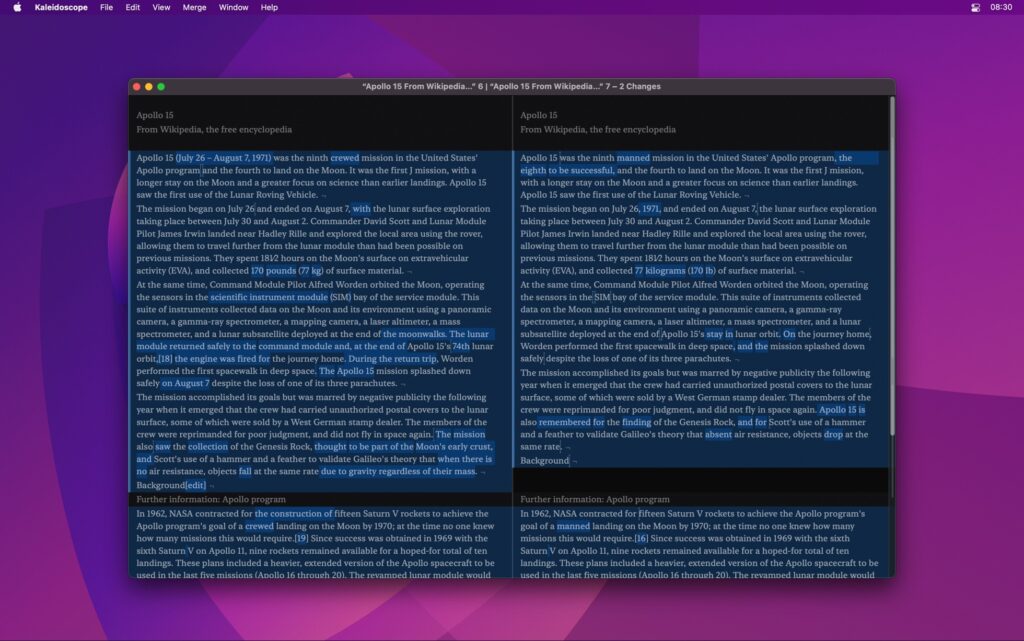
Task: Click "Background[edit]" in the left pane
Action: [171, 485]
